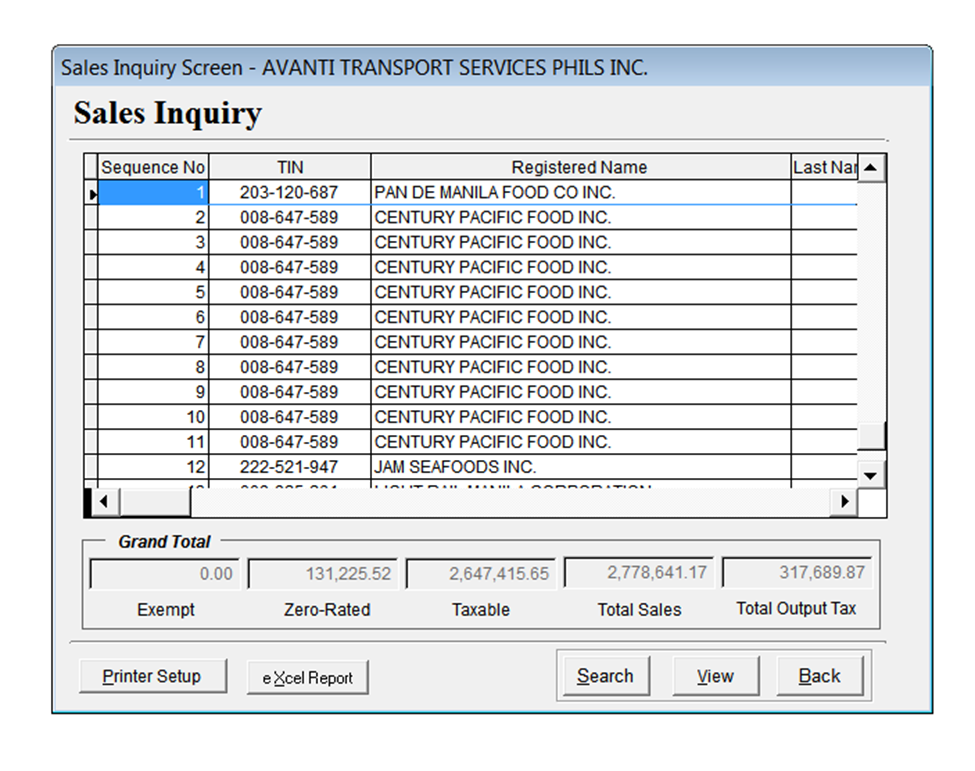975x771 pixels.
Task: Select the Last Name column header
Action: [825, 167]
